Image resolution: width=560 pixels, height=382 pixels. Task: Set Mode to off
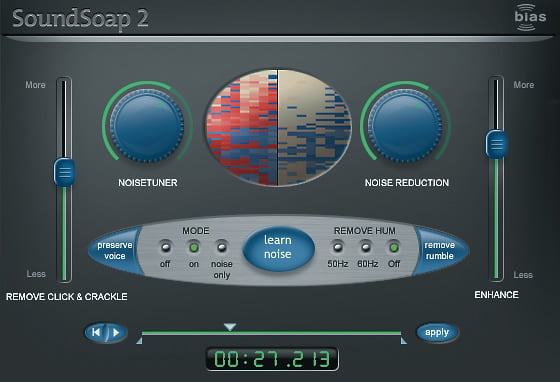[165, 247]
